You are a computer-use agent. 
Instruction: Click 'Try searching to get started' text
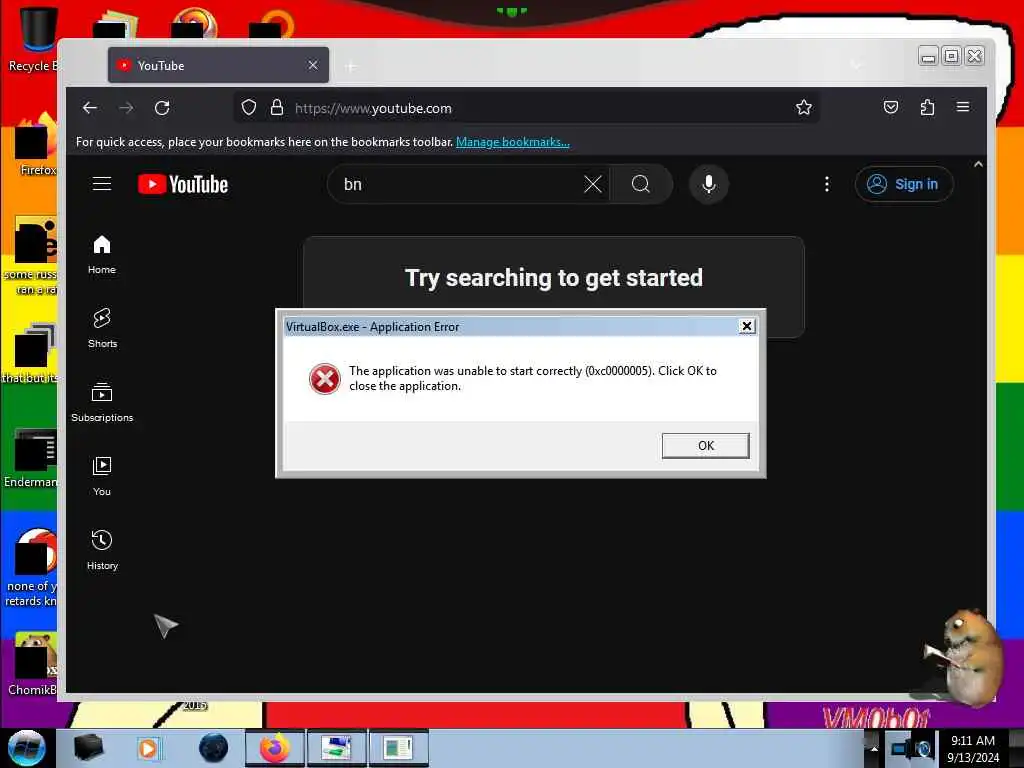coord(554,278)
